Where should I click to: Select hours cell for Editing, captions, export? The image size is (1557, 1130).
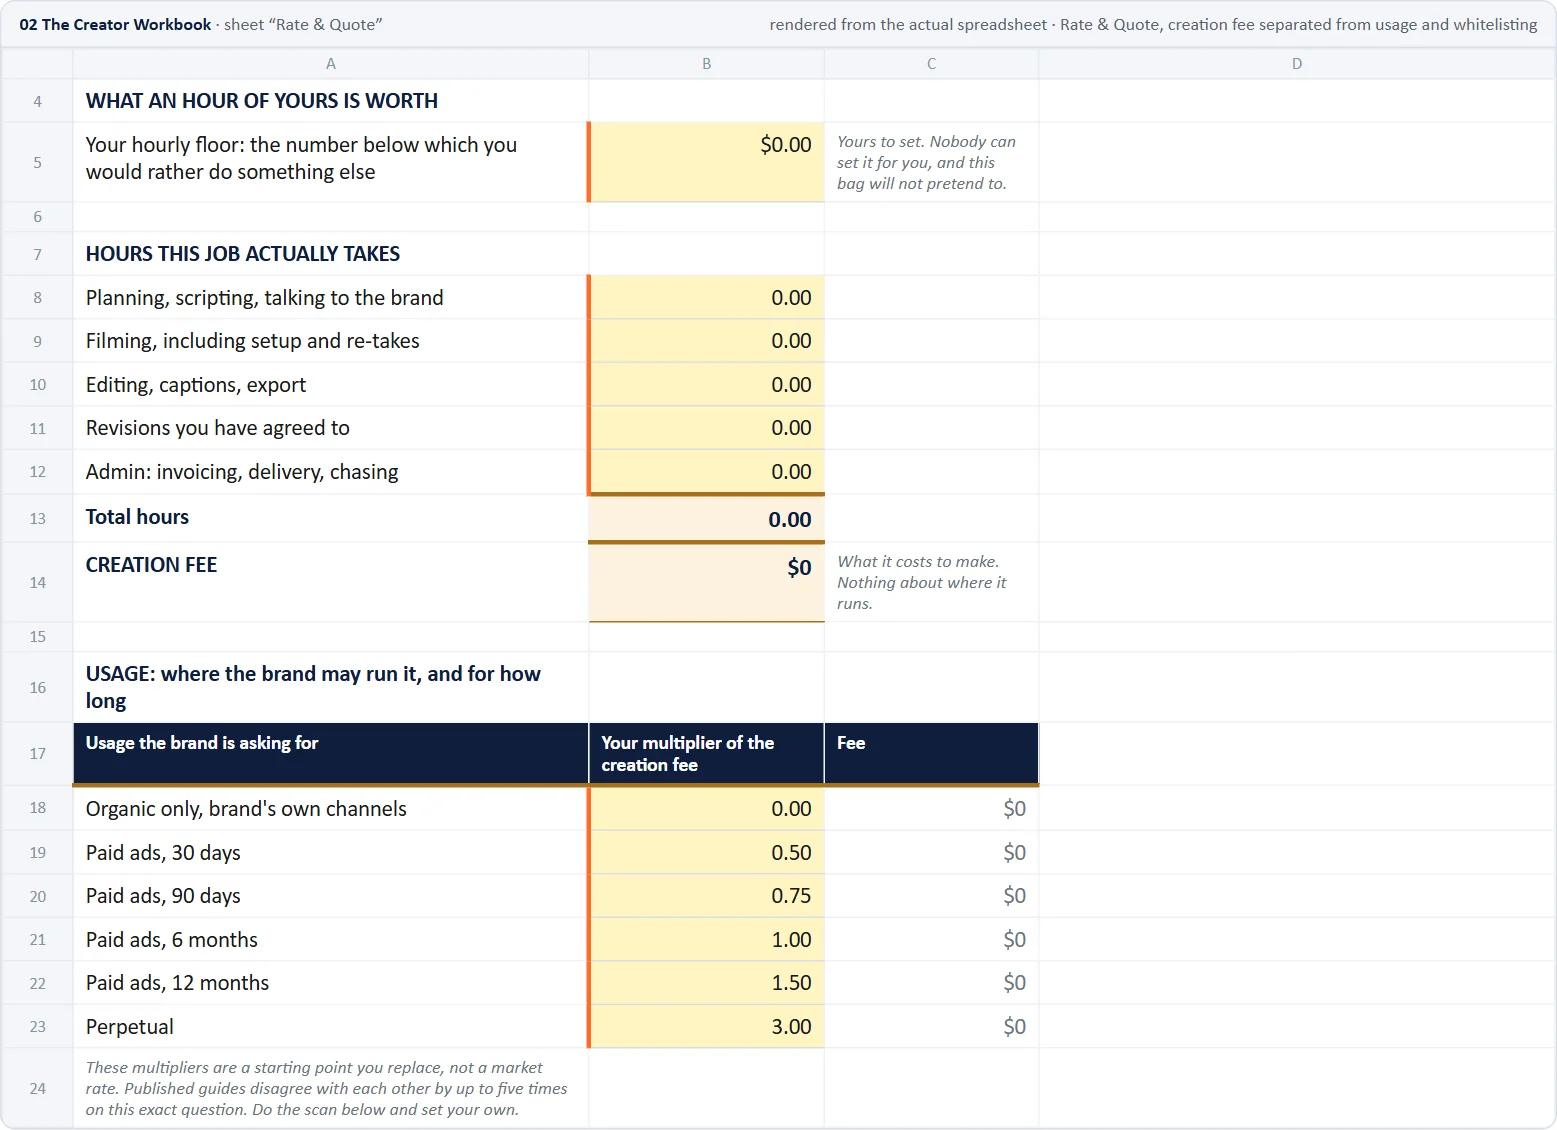[x=707, y=385]
